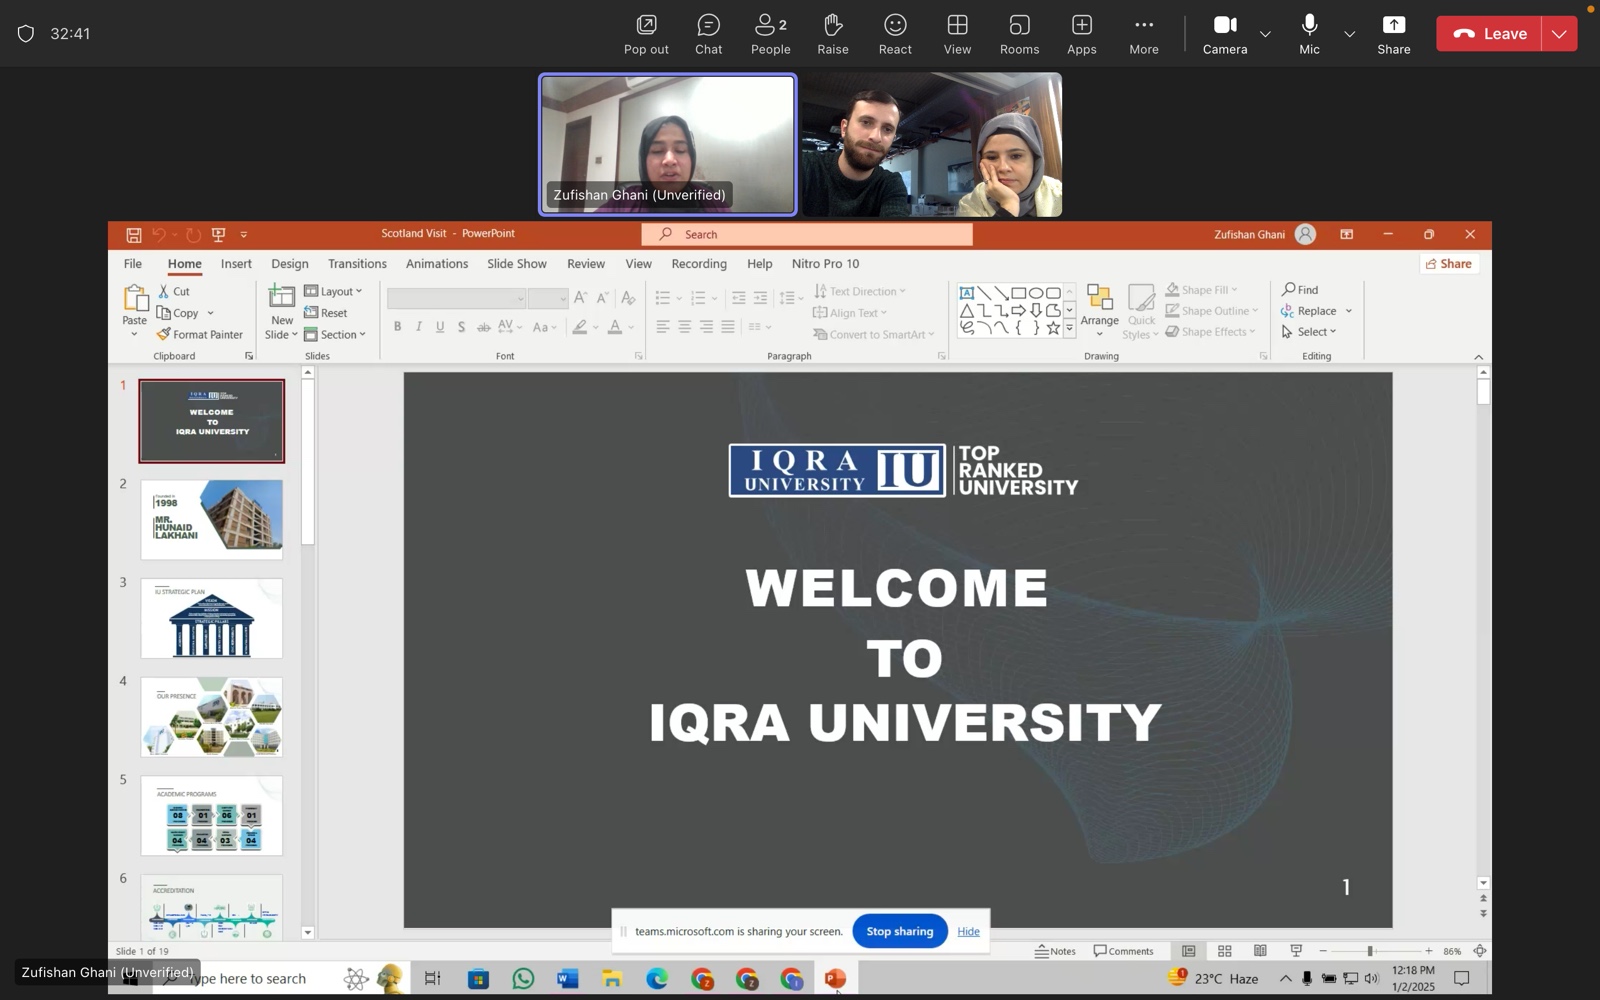Toggle Strikethrough formatting
Screen dimensions: 1600x1000
point(483,327)
